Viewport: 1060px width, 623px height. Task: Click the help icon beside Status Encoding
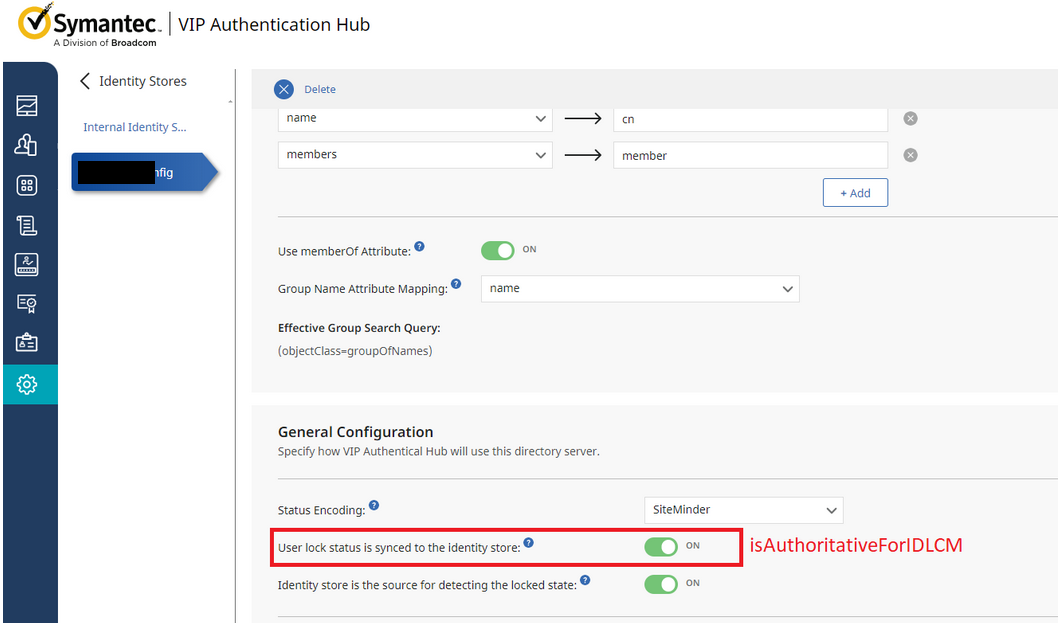(373, 505)
